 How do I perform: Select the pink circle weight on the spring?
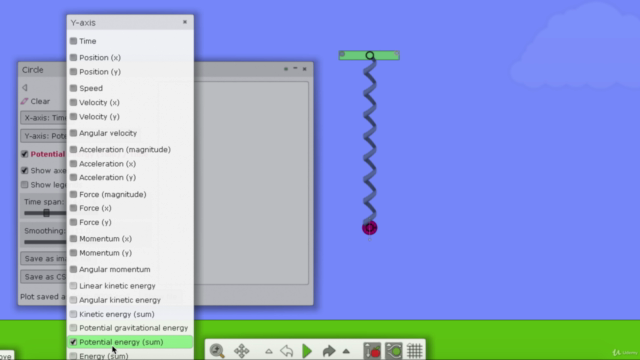point(370,228)
